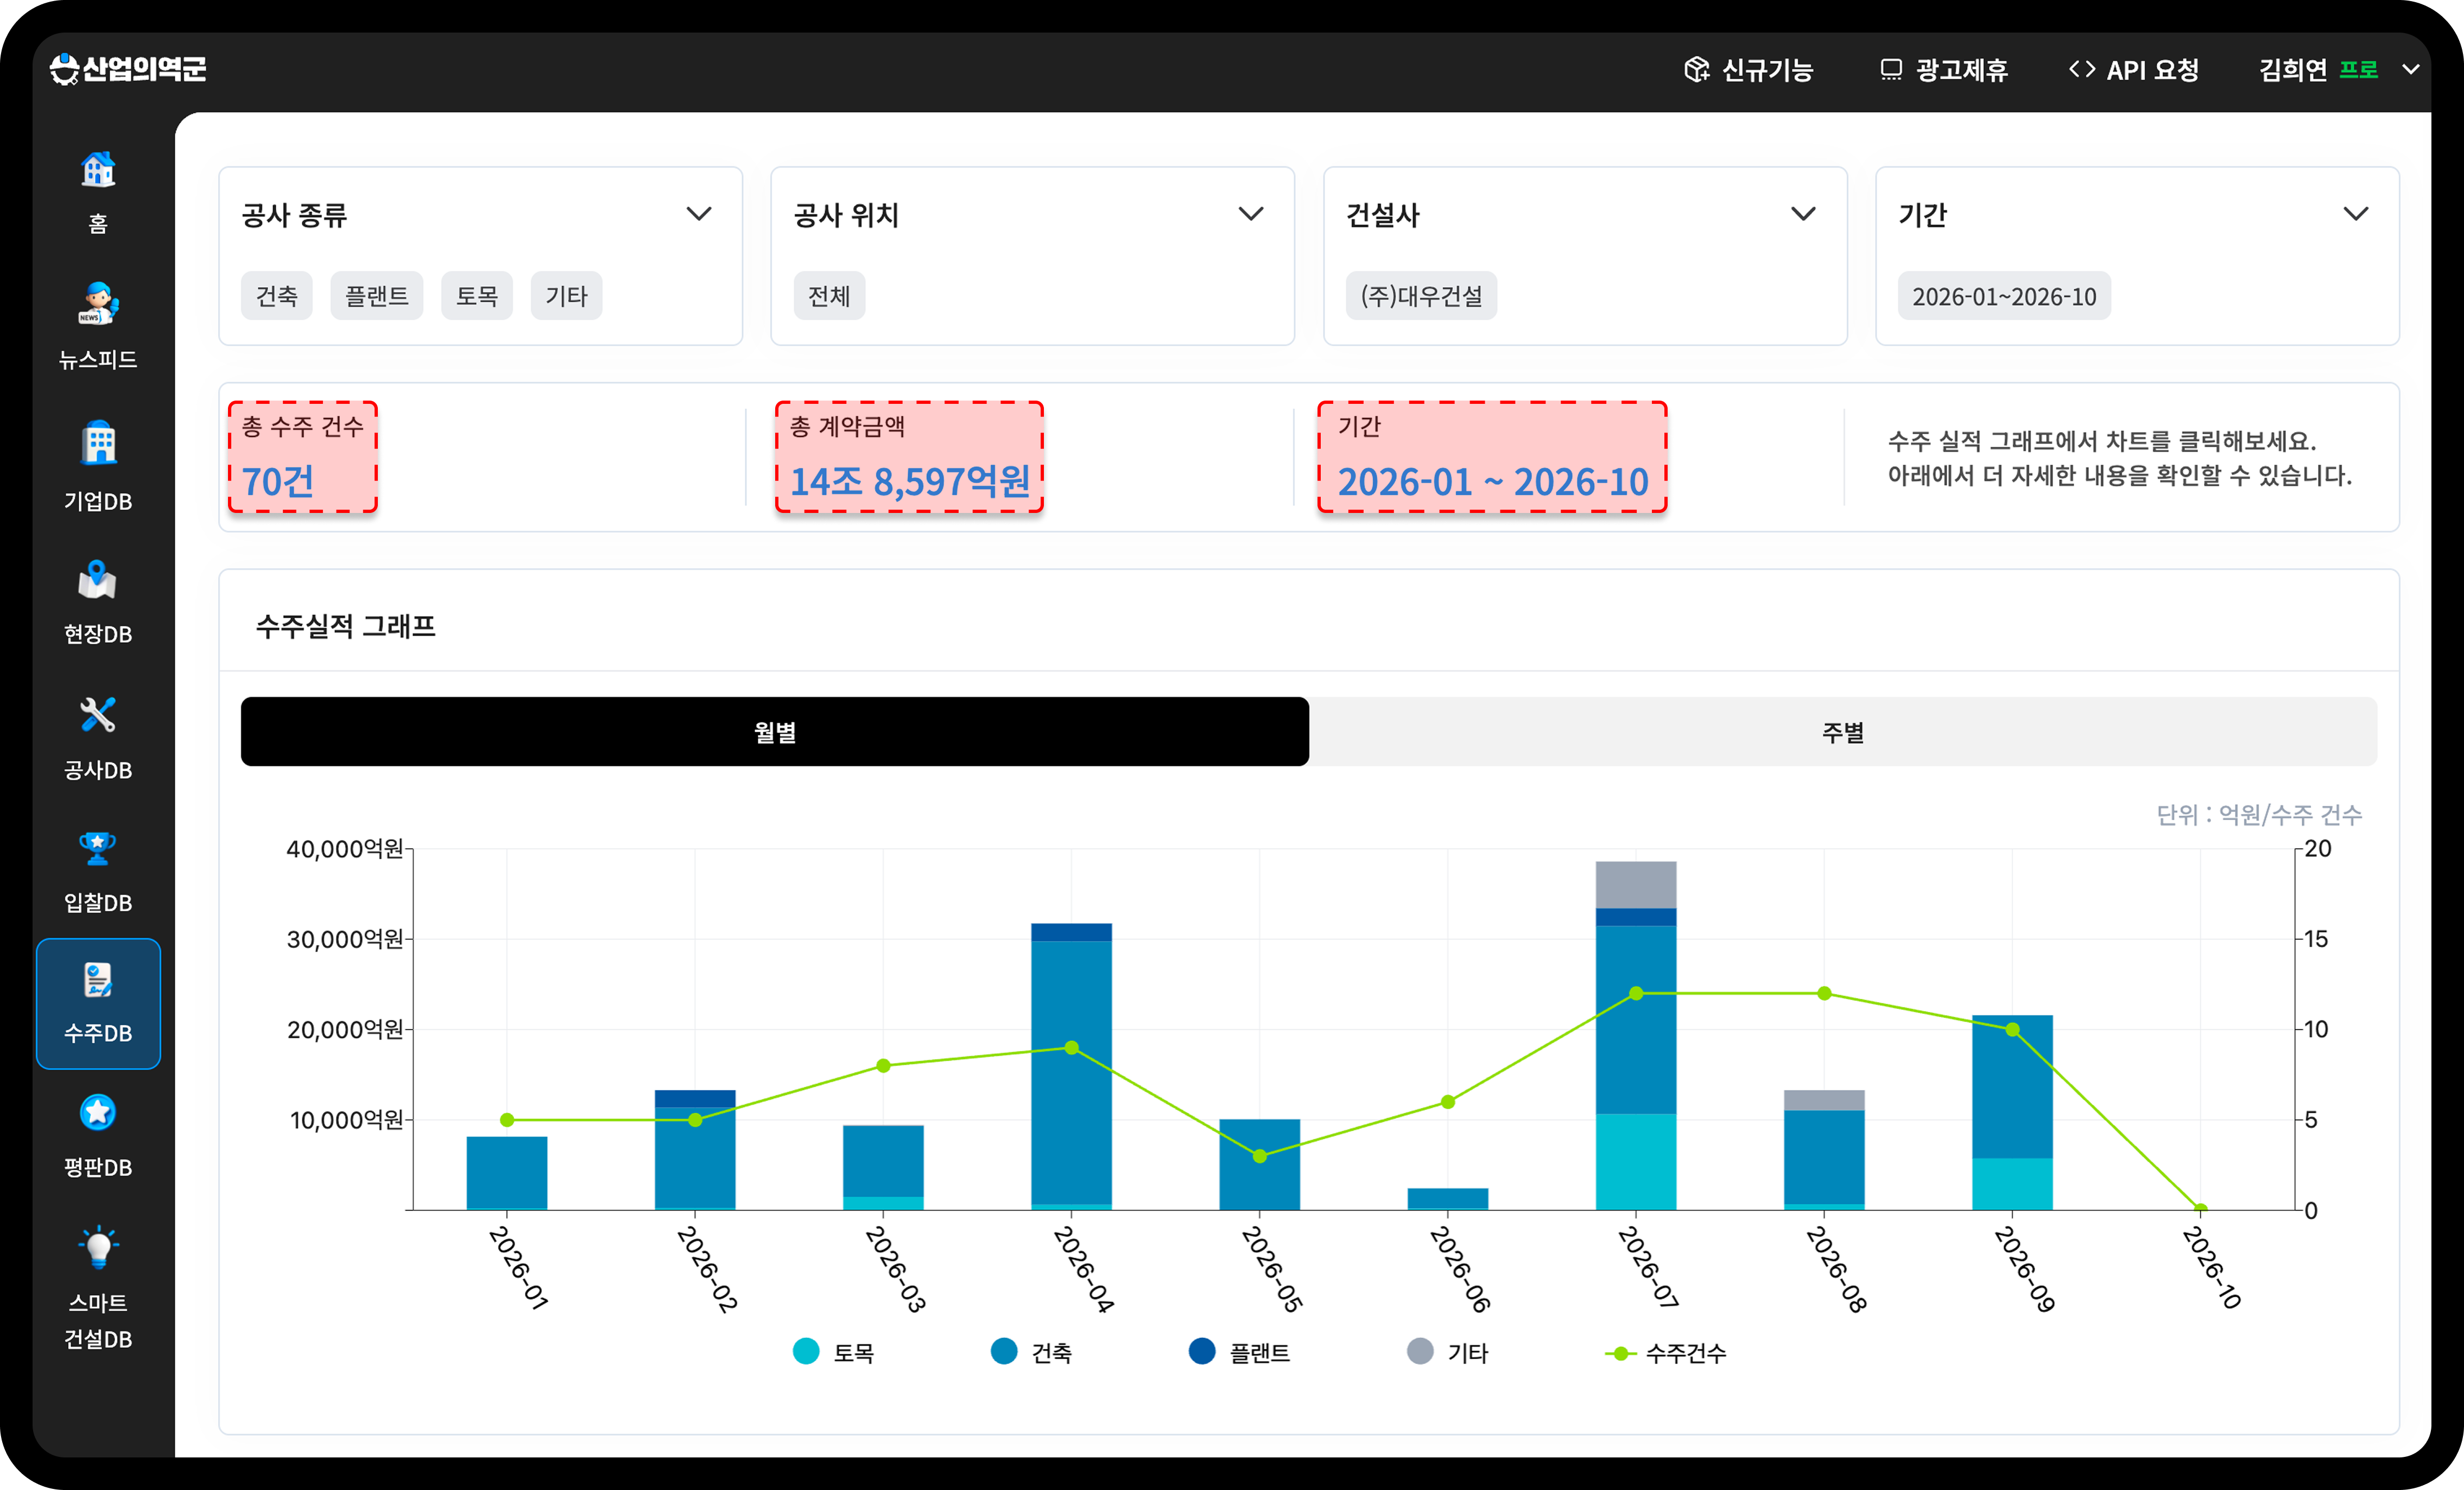Click the 산업의역군 logo

click(x=128, y=69)
